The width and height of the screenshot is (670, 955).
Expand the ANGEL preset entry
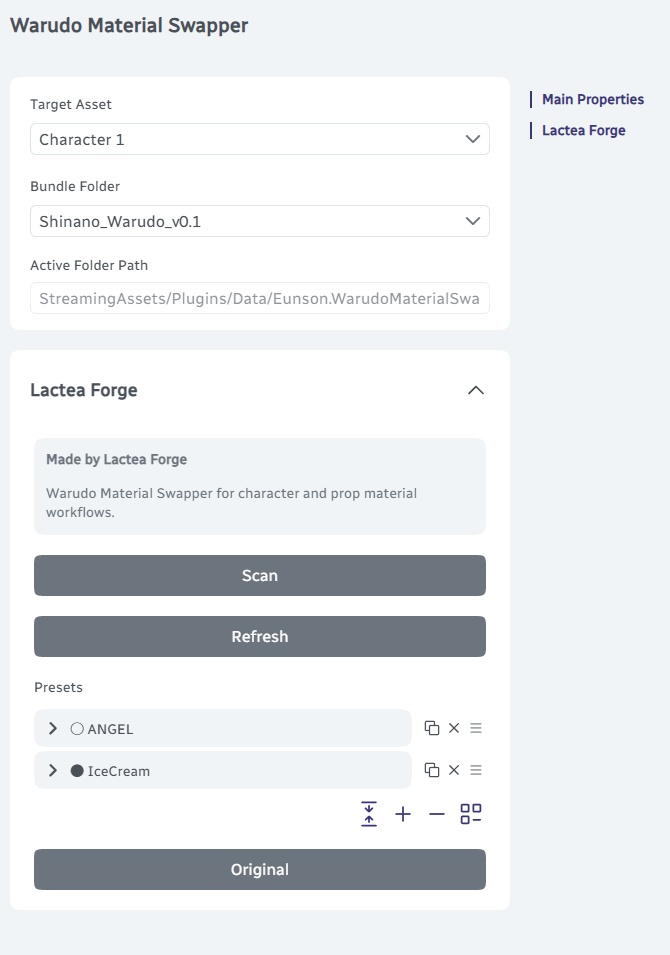coord(53,728)
